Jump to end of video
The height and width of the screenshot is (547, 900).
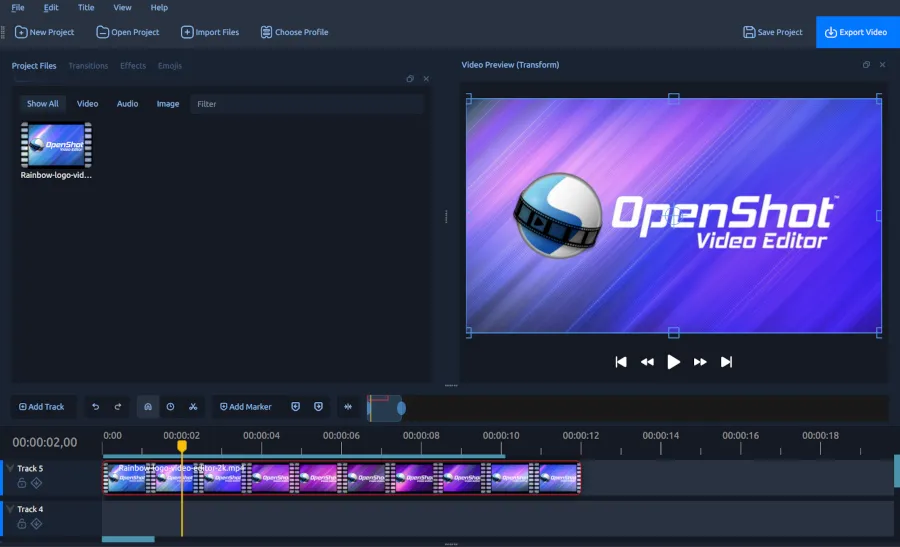click(727, 362)
